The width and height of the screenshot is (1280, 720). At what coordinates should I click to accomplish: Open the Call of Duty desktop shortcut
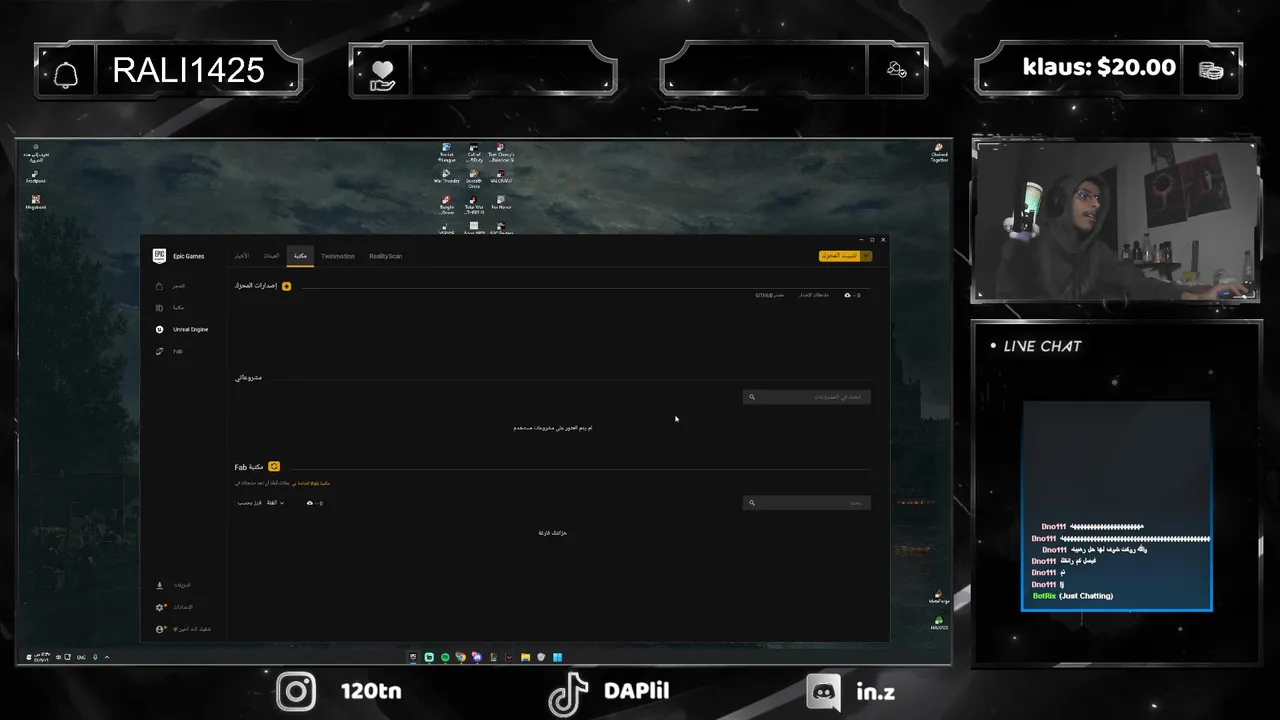pos(474,153)
